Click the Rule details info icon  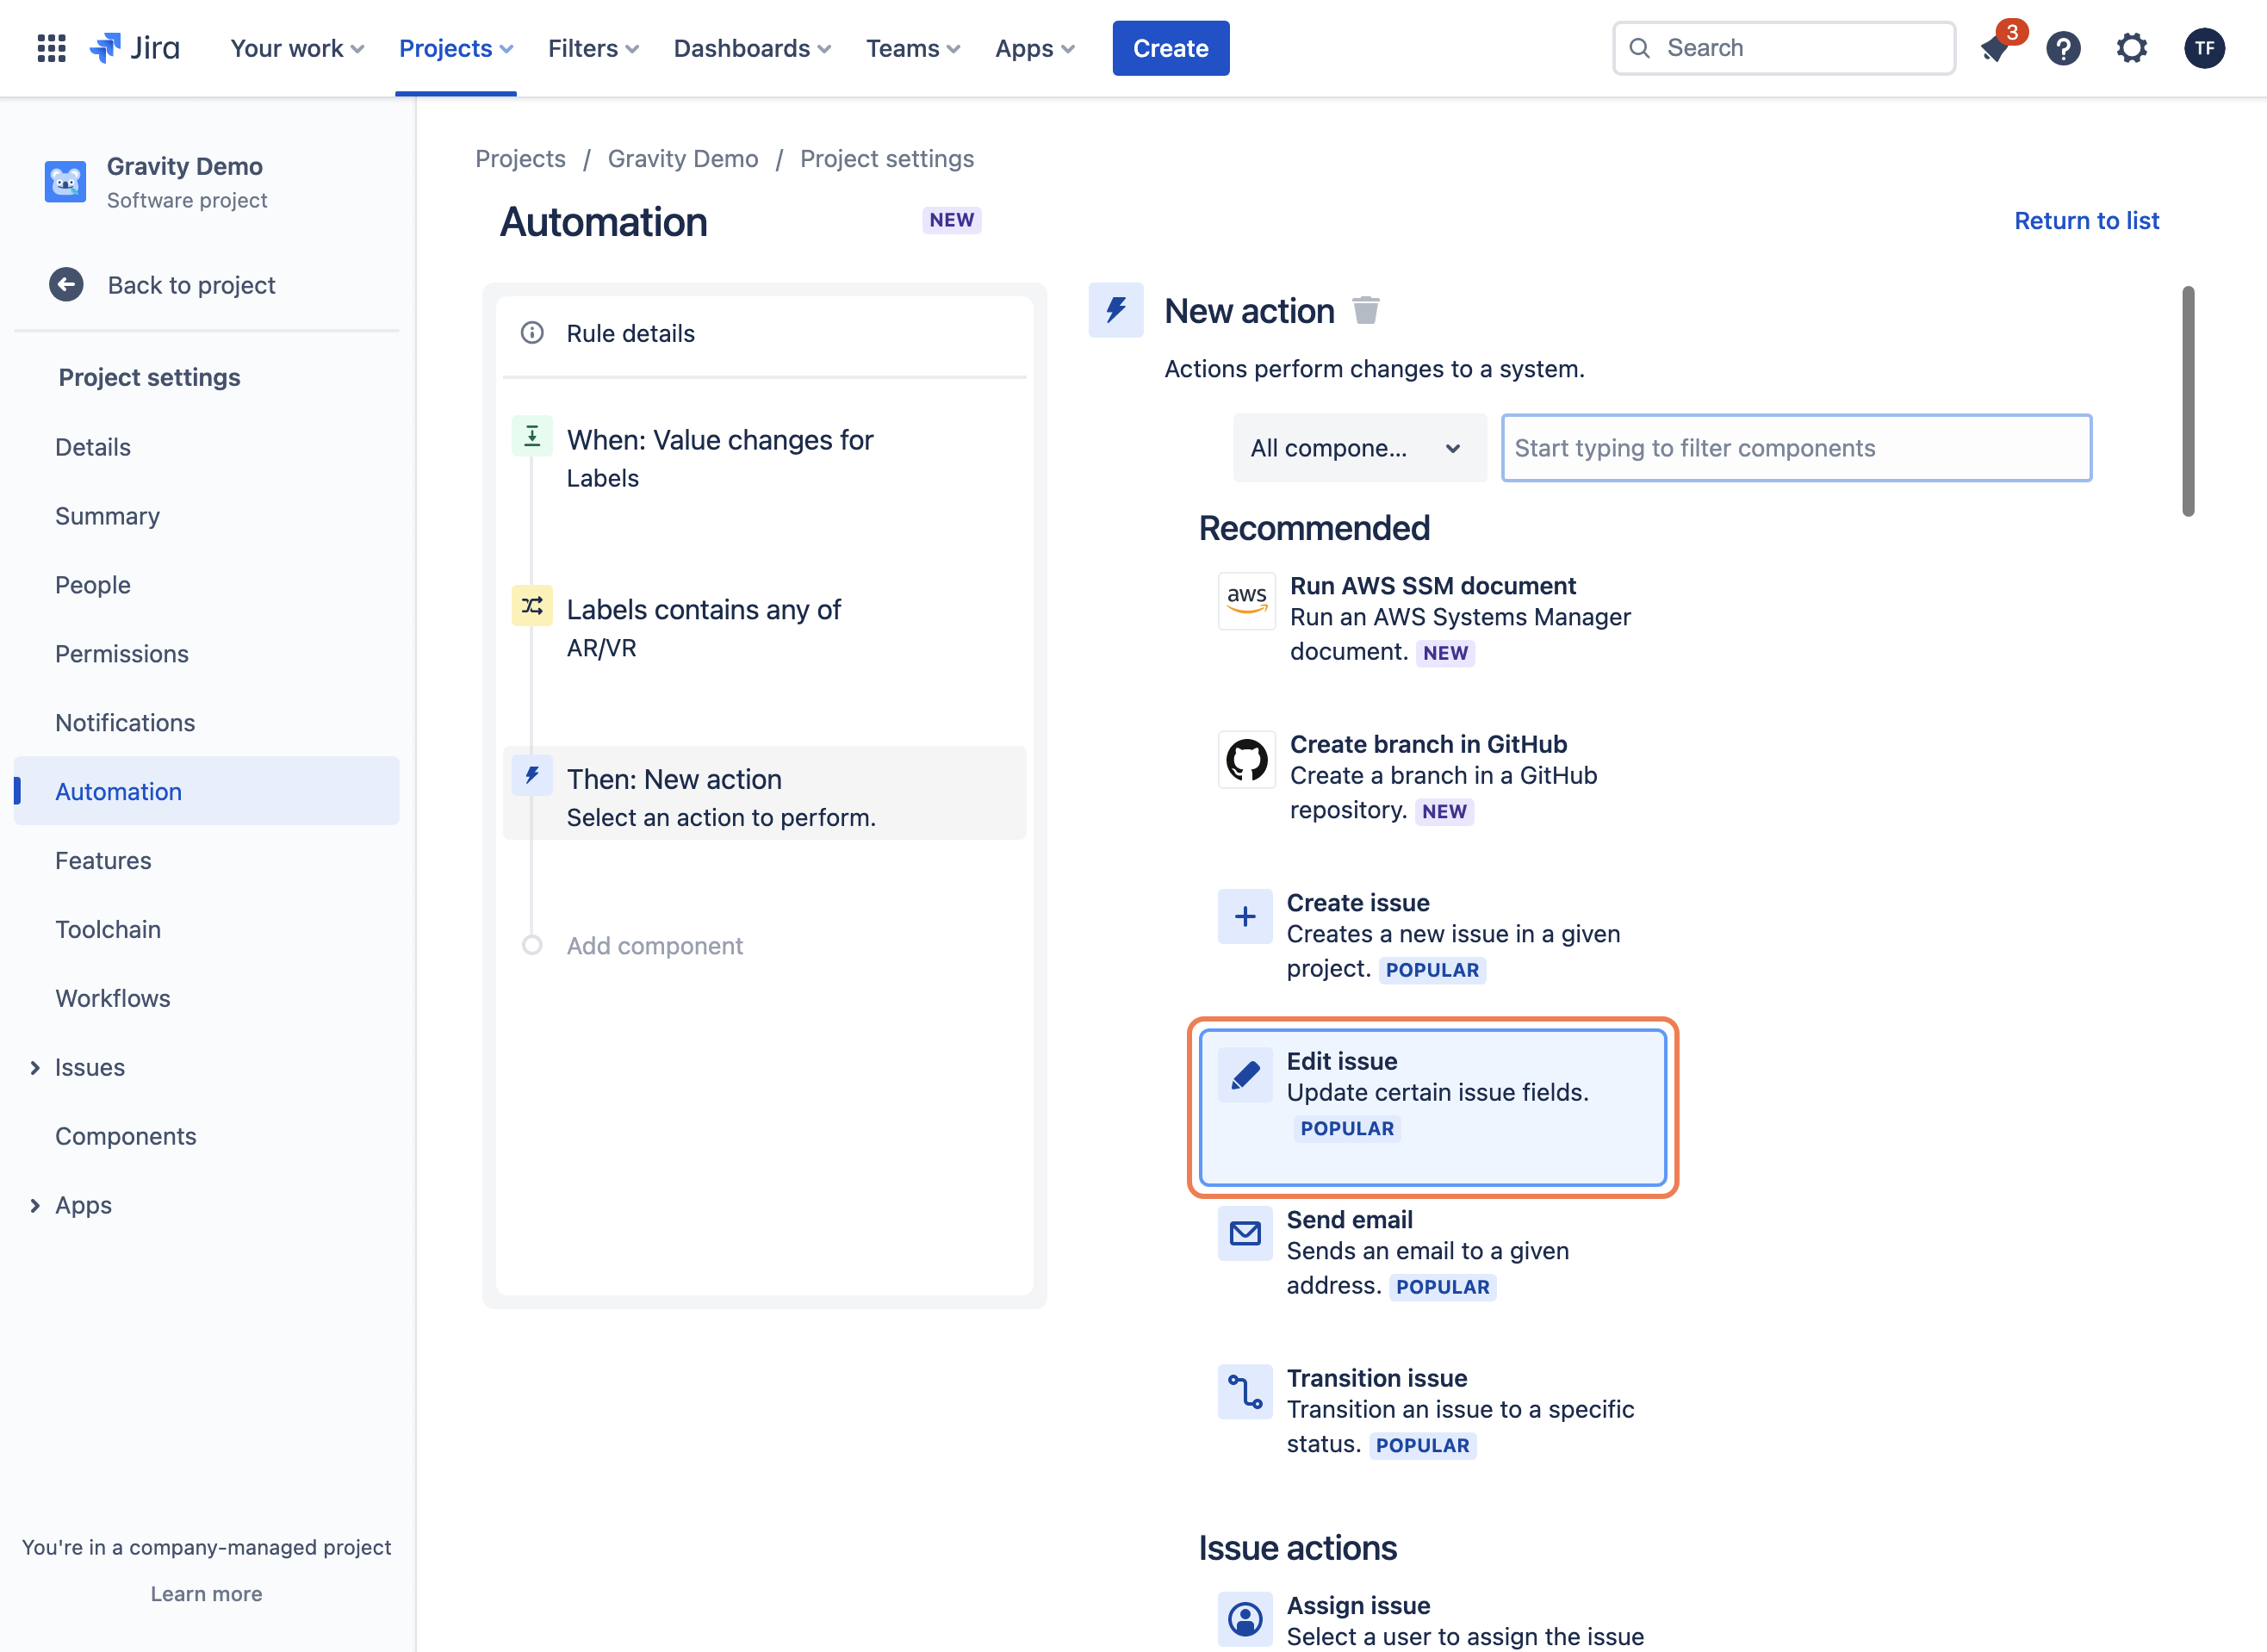coord(532,333)
